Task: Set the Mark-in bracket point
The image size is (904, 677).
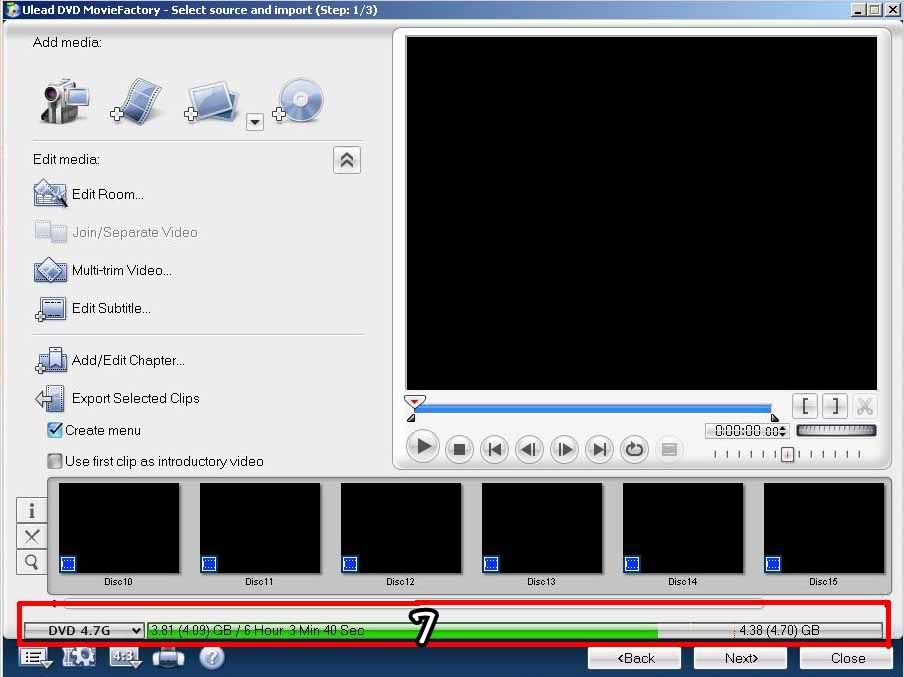Action: click(805, 406)
